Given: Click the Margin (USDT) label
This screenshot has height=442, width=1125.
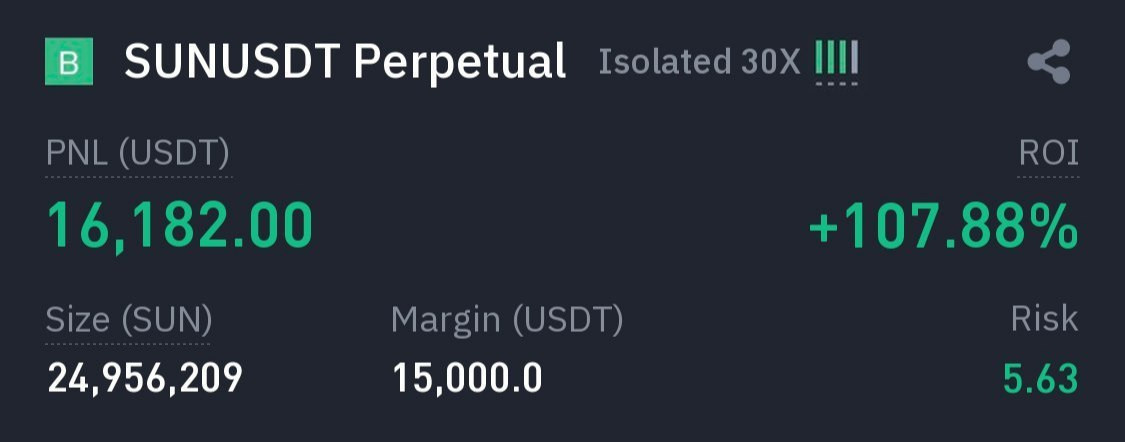Looking at the screenshot, I should click(507, 320).
